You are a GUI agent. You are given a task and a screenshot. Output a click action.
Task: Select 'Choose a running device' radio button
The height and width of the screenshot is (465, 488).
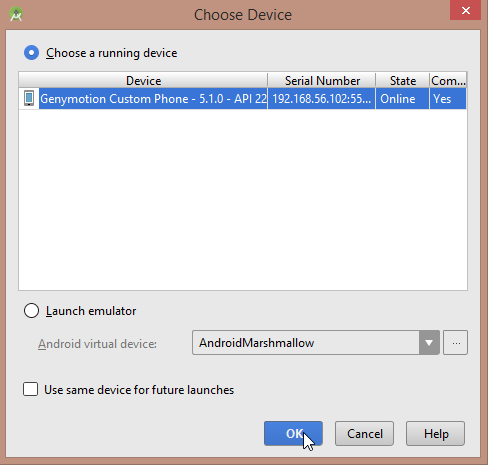[32, 53]
